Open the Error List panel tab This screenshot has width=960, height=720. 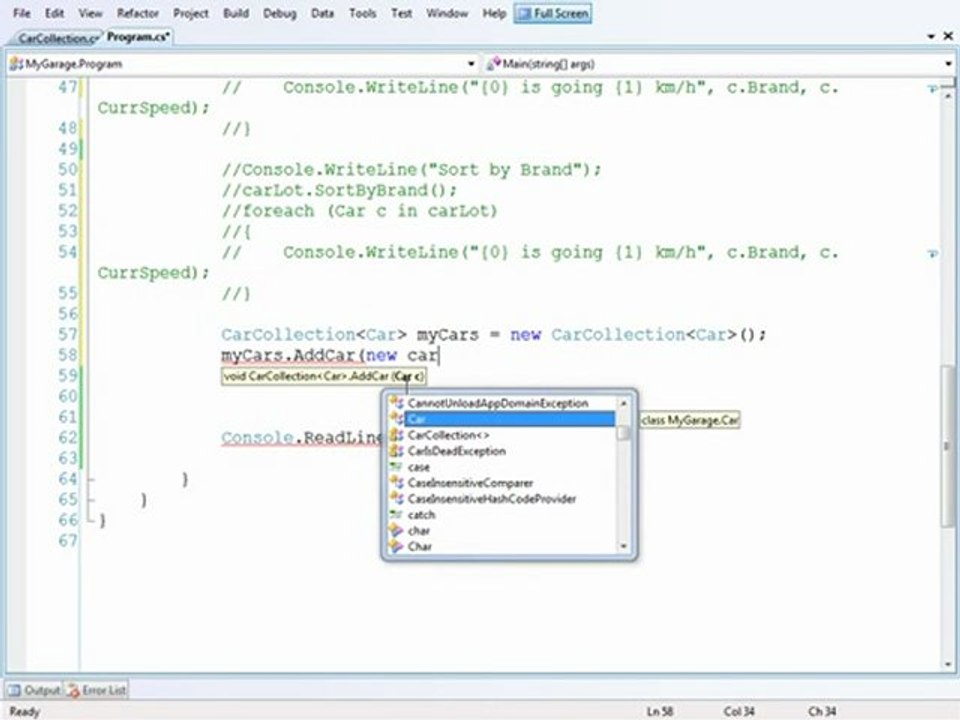coord(97,690)
